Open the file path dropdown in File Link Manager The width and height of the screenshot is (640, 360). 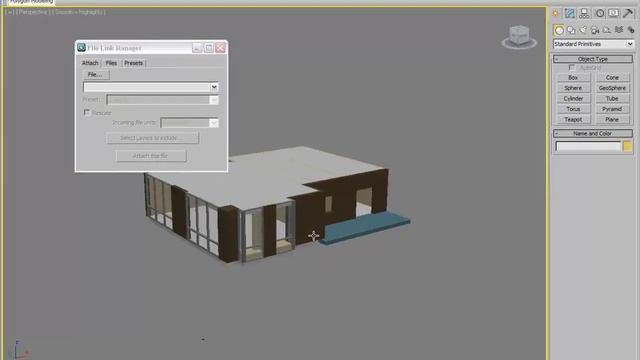pyautogui.click(x=214, y=87)
